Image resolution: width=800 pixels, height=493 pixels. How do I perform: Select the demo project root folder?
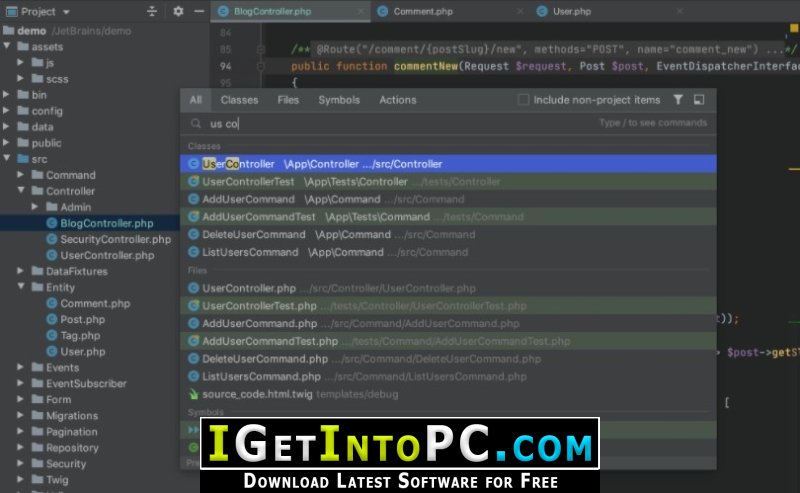32,31
